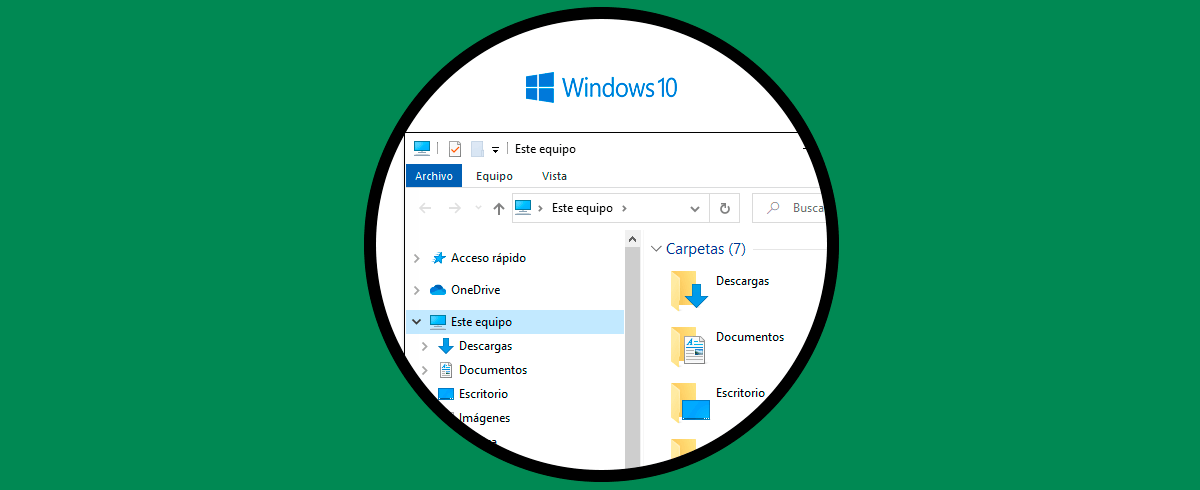Refresh the current folder view

[725, 208]
